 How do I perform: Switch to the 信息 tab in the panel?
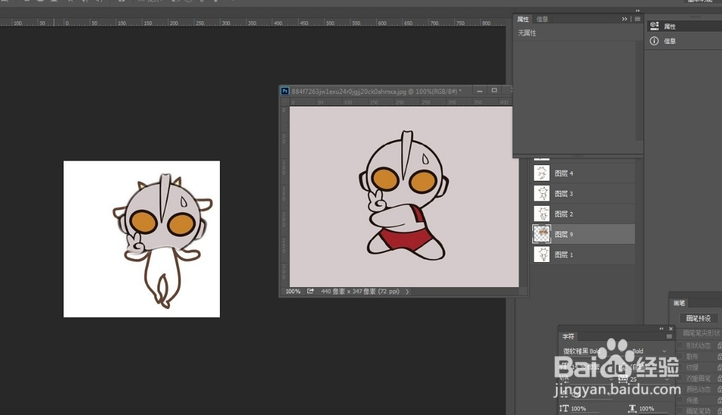tap(542, 19)
